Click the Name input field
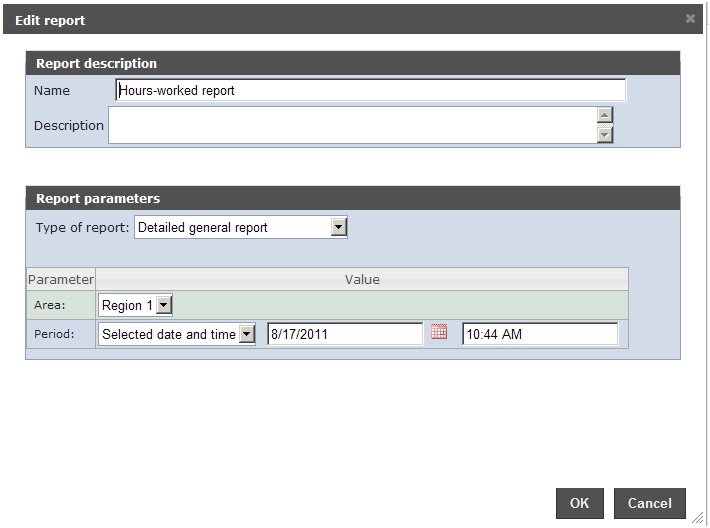Viewport: 710px width, 528px height. pos(371,90)
